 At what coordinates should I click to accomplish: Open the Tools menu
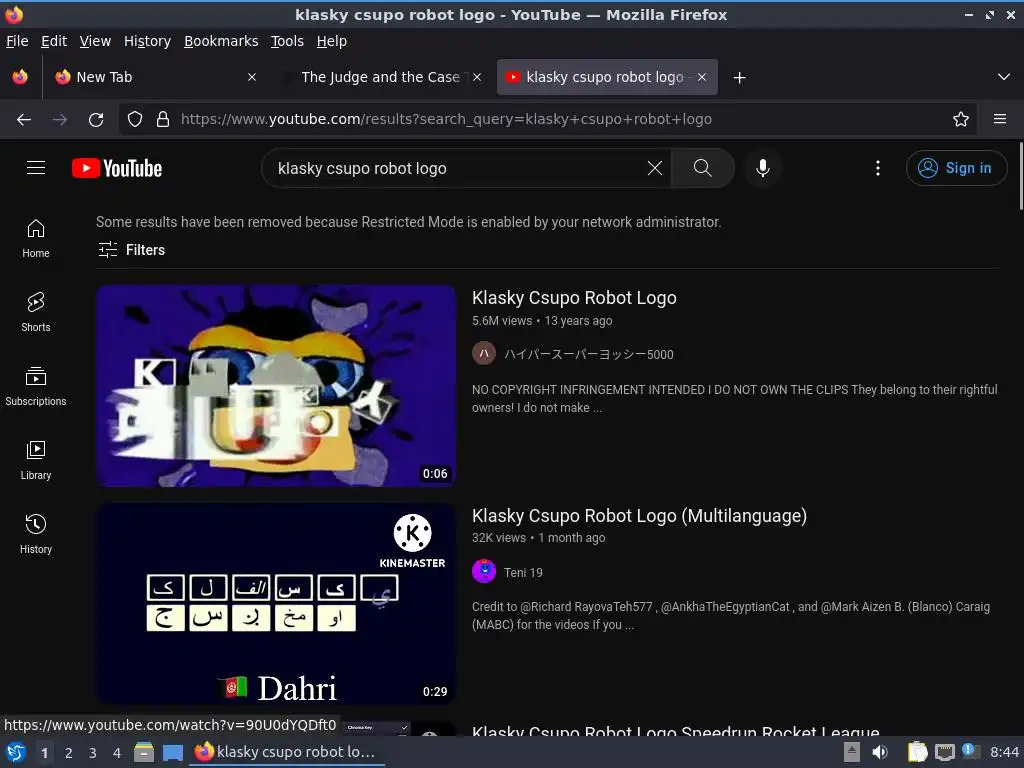coord(287,41)
